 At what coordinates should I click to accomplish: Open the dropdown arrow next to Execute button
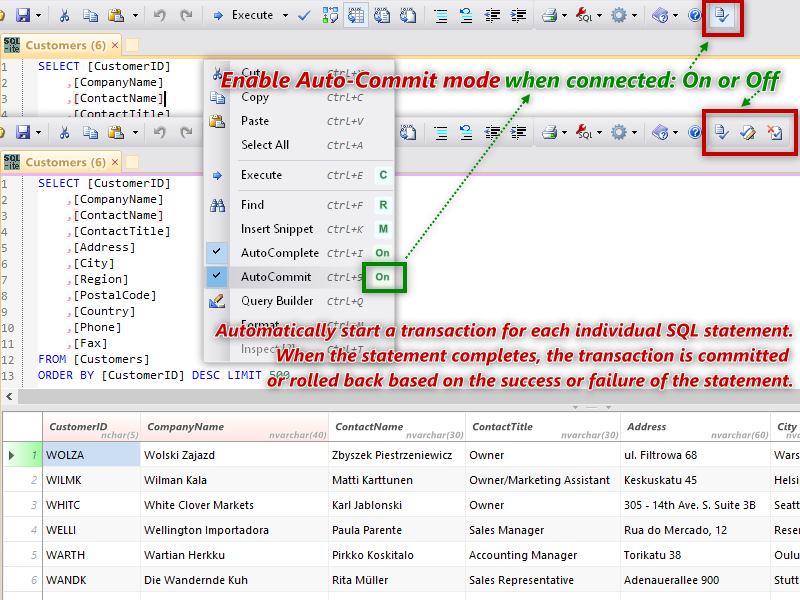point(285,15)
